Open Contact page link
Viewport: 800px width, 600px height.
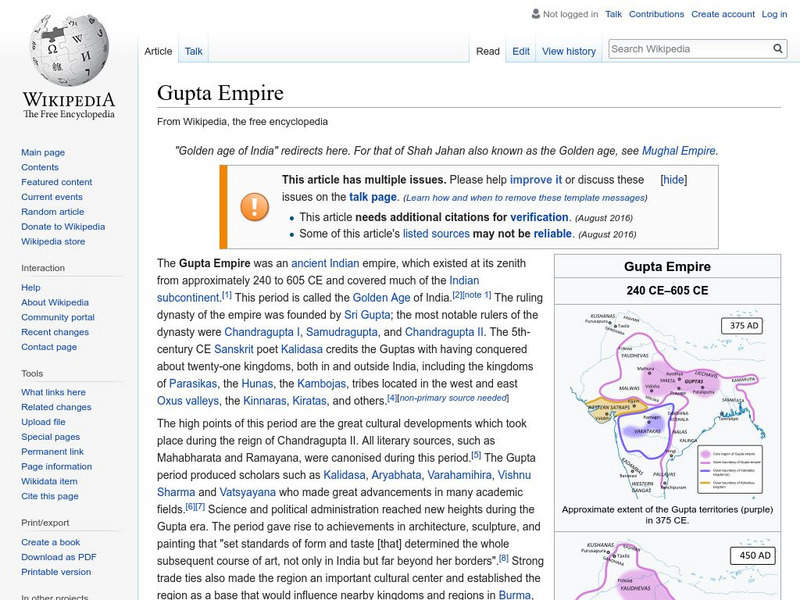click(x=49, y=346)
